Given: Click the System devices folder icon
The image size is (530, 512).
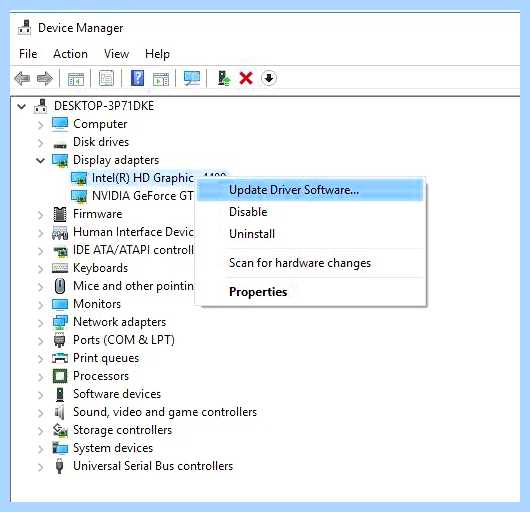Looking at the screenshot, I should tap(60, 448).
